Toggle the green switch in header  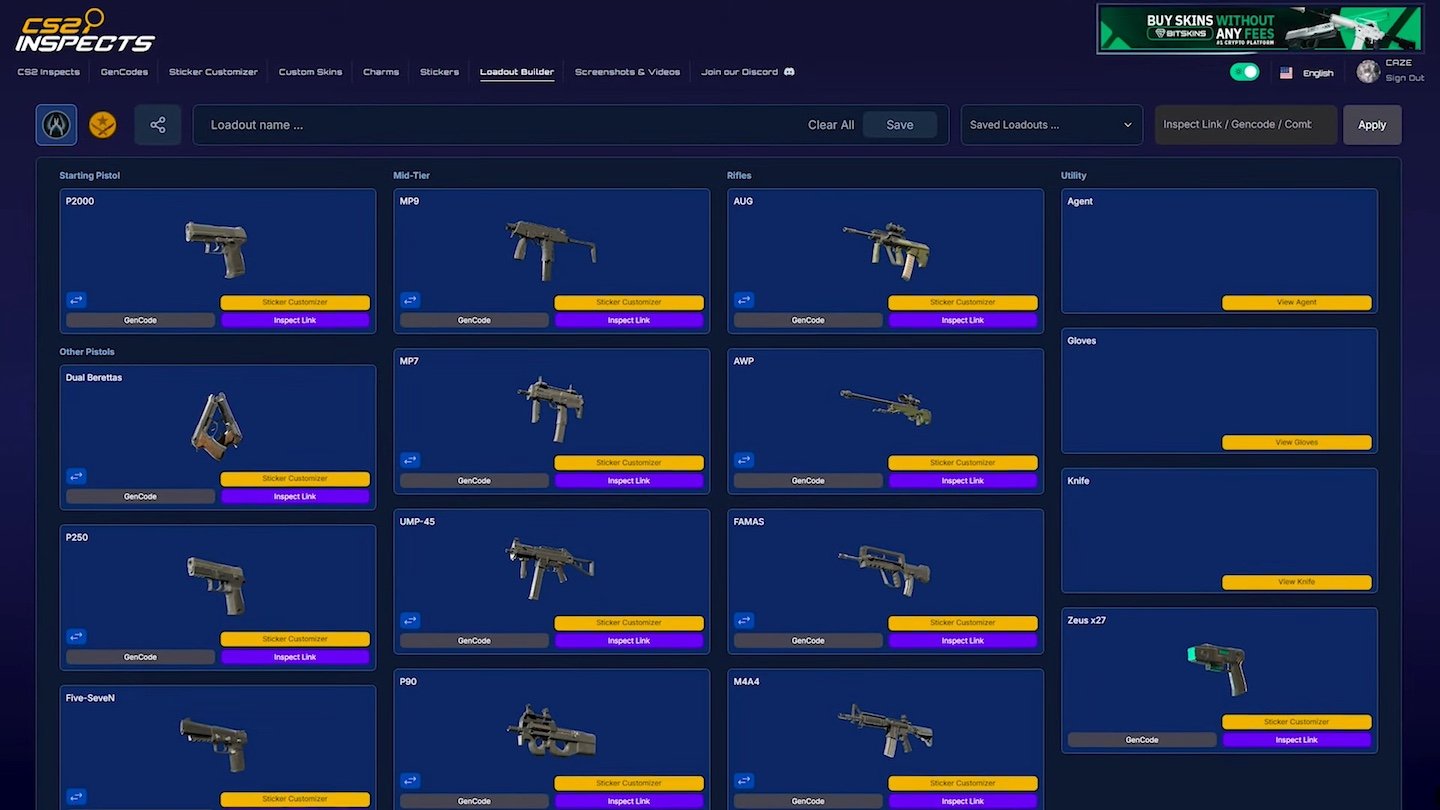click(1244, 72)
